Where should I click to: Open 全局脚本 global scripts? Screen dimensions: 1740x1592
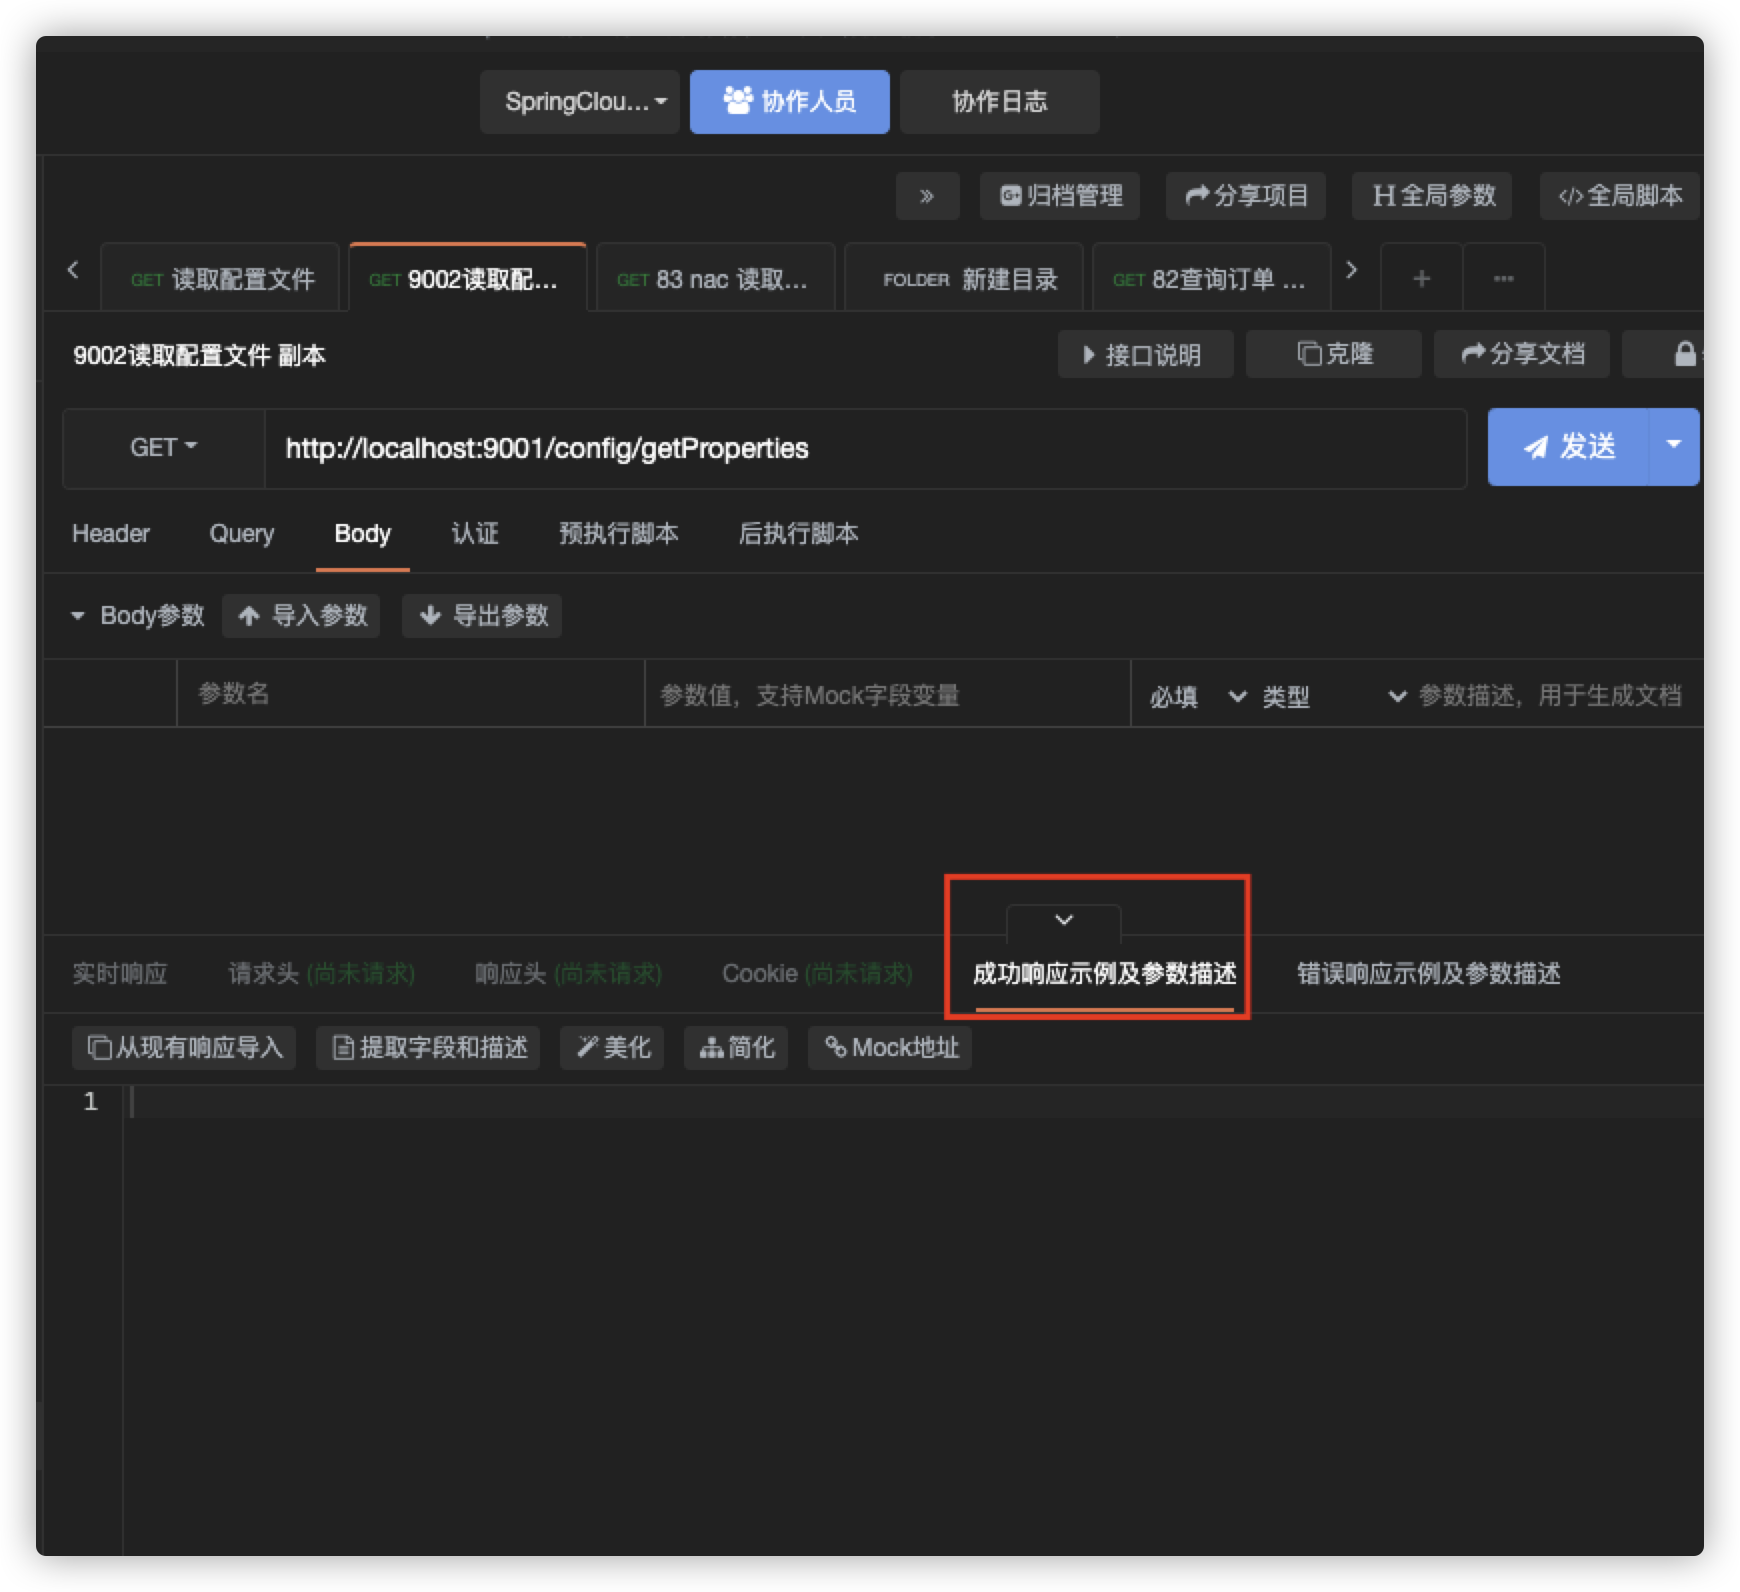pos(1620,196)
